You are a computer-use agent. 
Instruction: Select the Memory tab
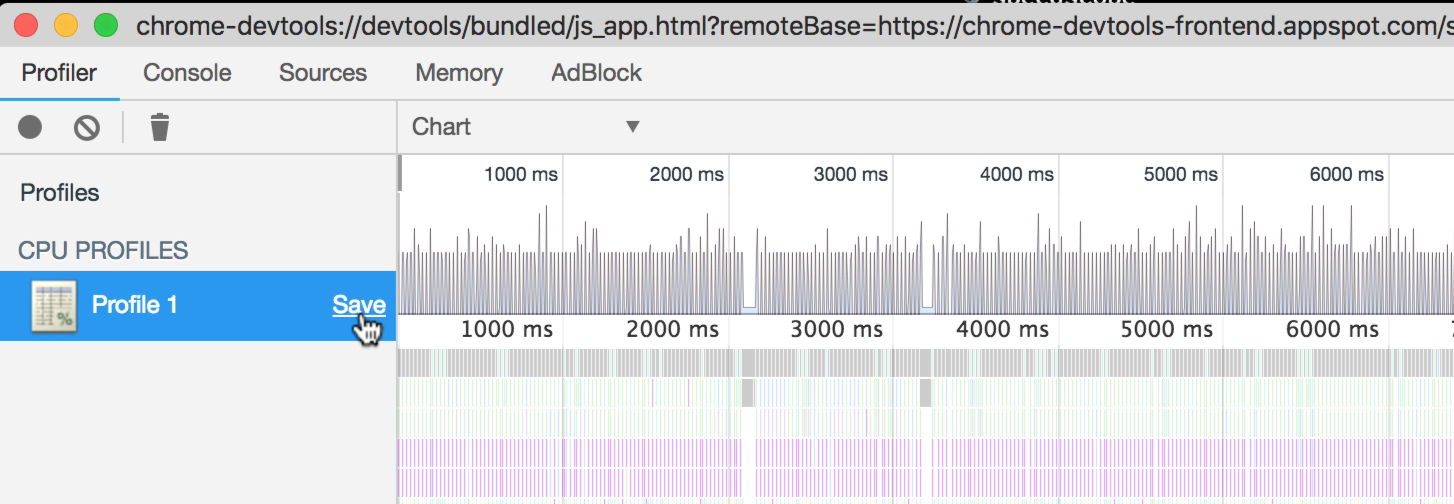(459, 73)
